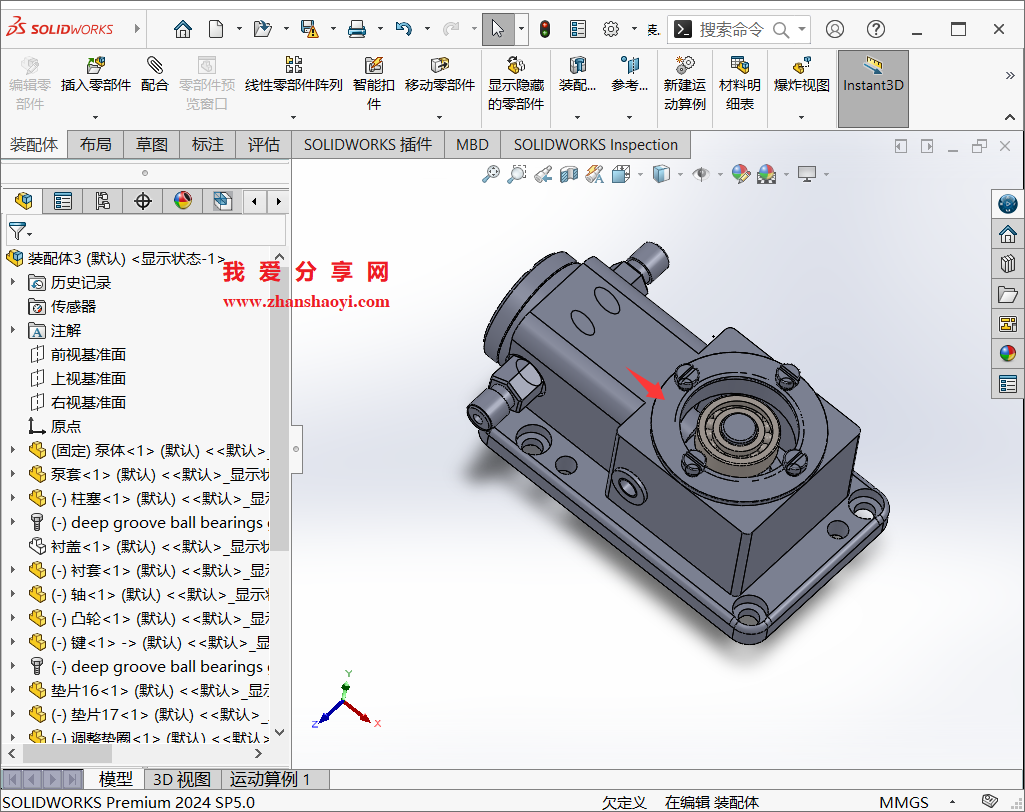Open the SOLIDWORKS Inspection tab

tap(595, 144)
